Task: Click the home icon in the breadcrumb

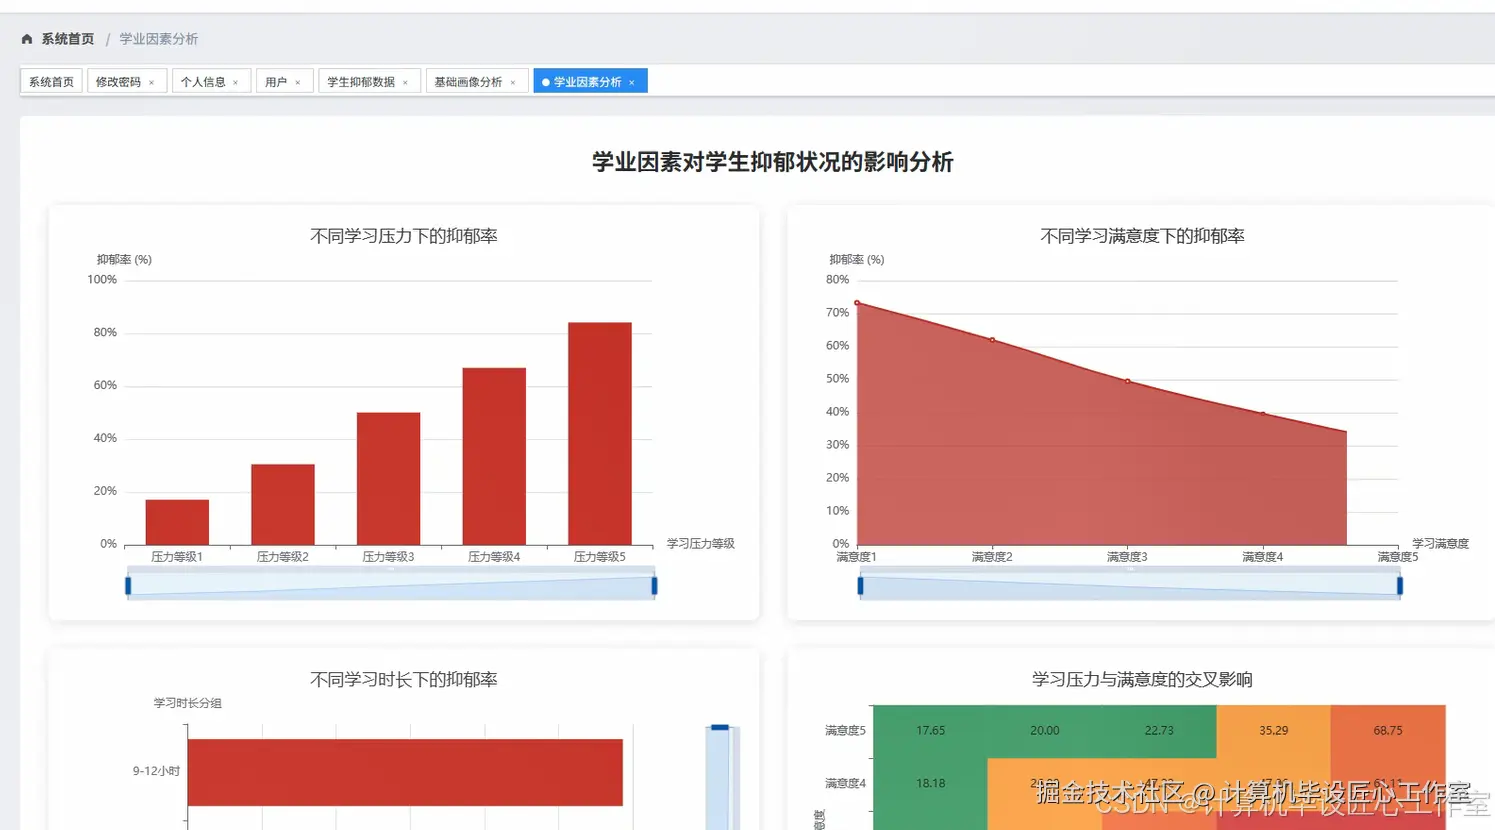Action: (x=27, y=39)
